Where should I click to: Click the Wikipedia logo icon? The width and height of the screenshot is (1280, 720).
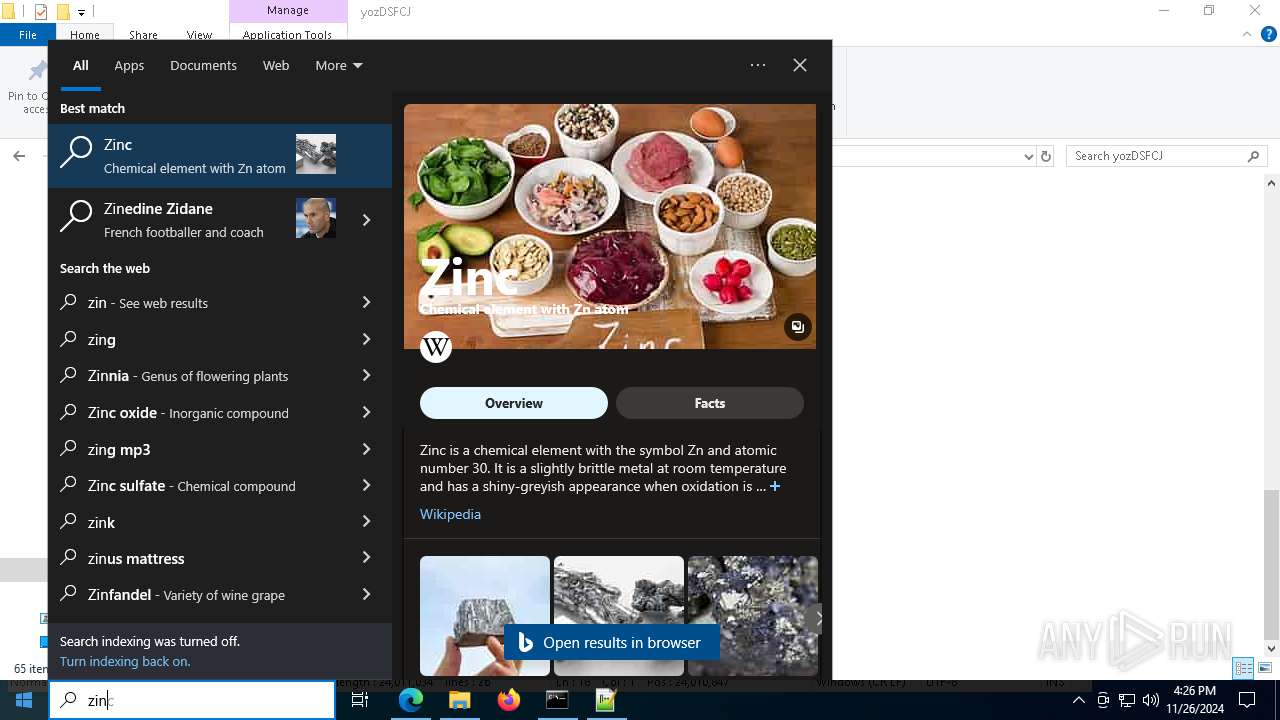pyautogui.click(x=436, y=347)
